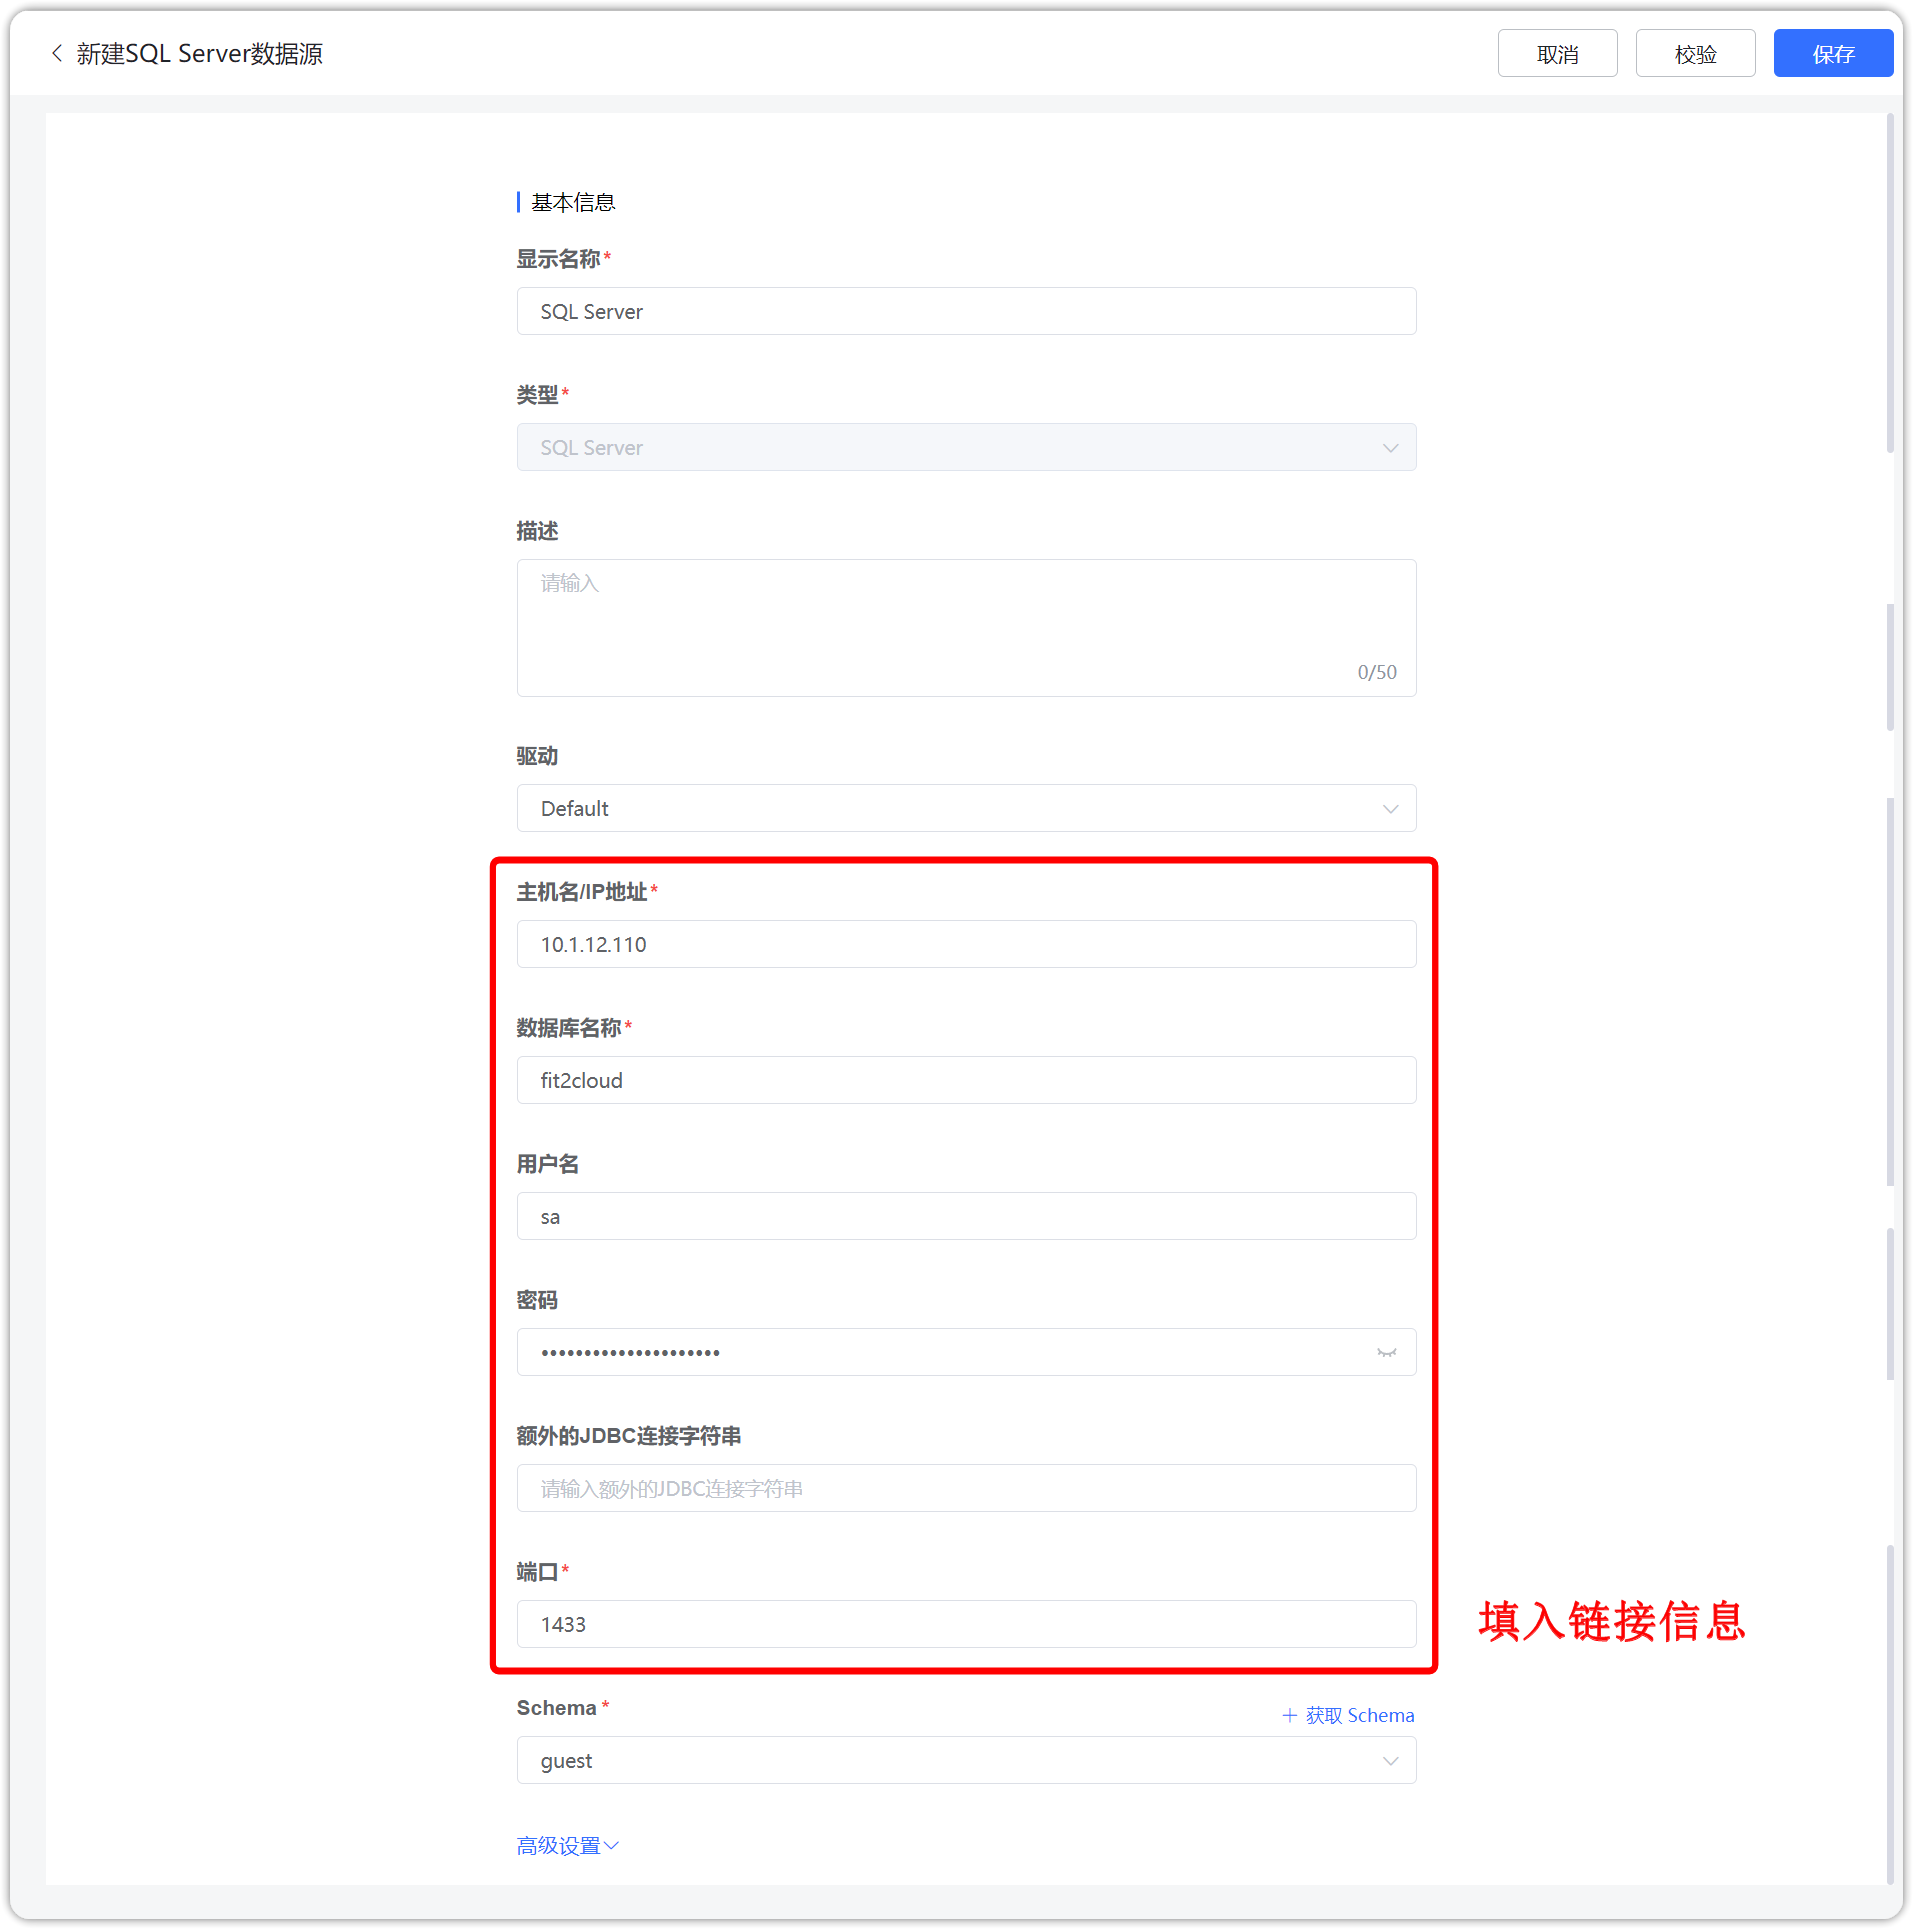Select the 显示名称 field containing SQL Server

point(965,311)
